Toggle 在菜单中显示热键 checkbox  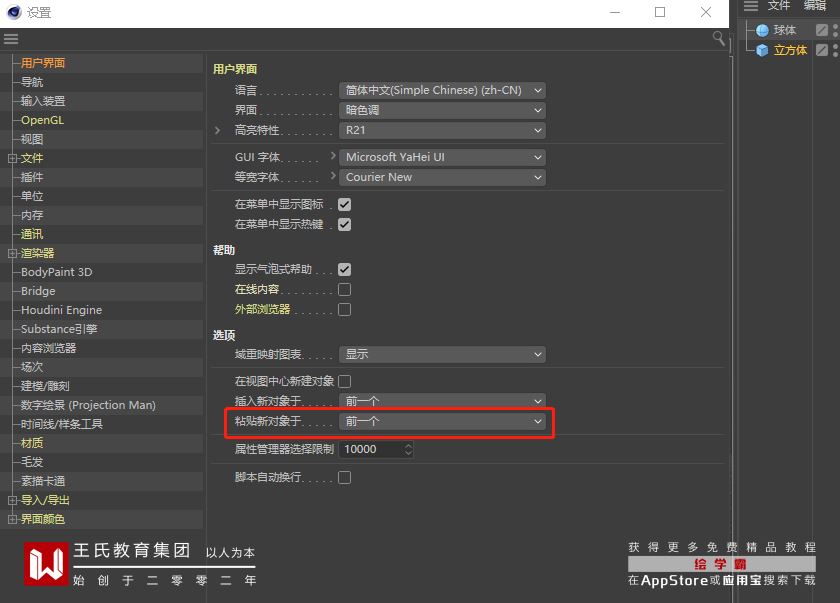click(x=344, y=224)
